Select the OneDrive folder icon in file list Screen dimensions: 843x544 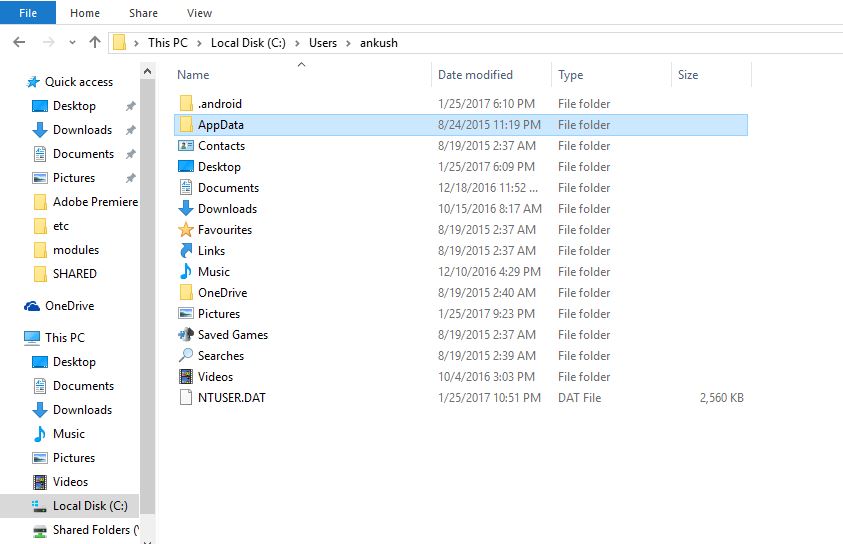pyautogui.click(x=186, y=292)
